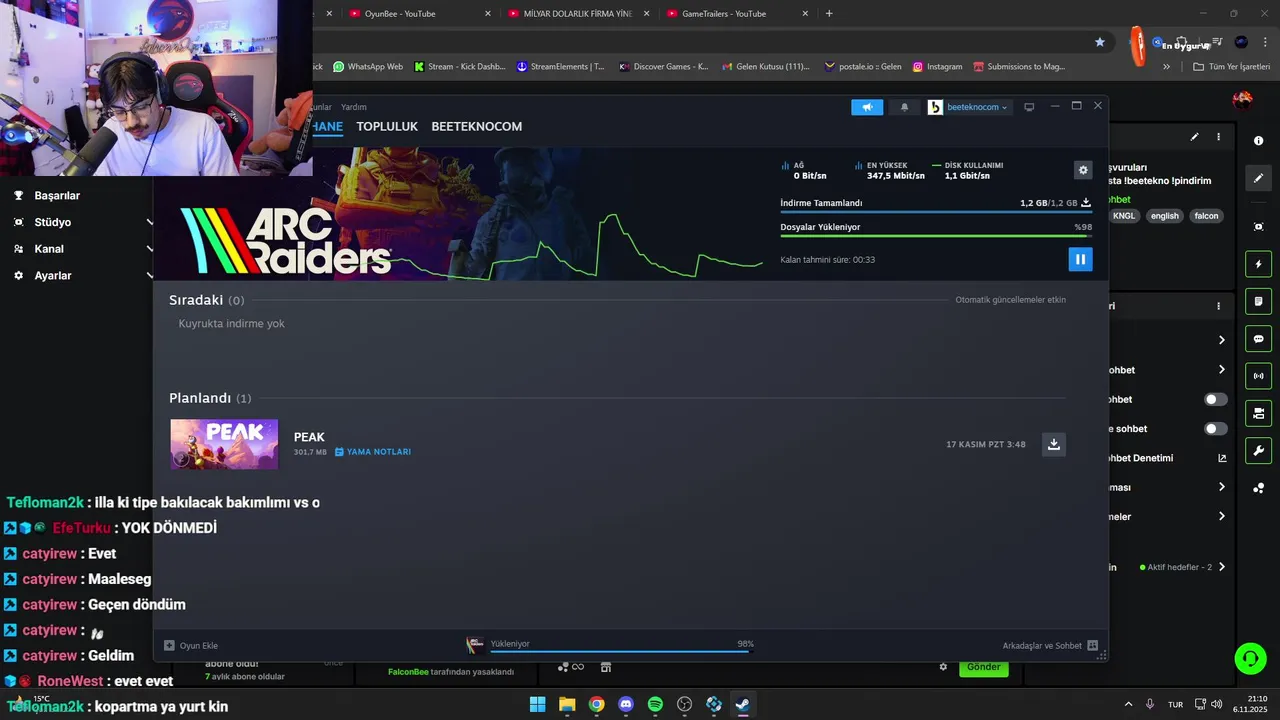Expand Kanal section in sidebar
The height and width of the screenshot is (720, 1280).
tap(82, 249)
